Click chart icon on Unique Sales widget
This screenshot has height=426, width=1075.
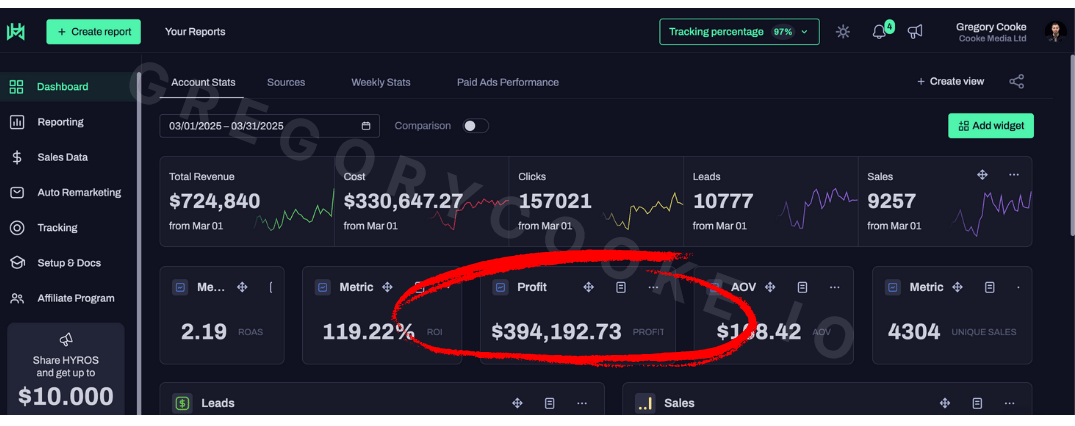pos(893,287)
